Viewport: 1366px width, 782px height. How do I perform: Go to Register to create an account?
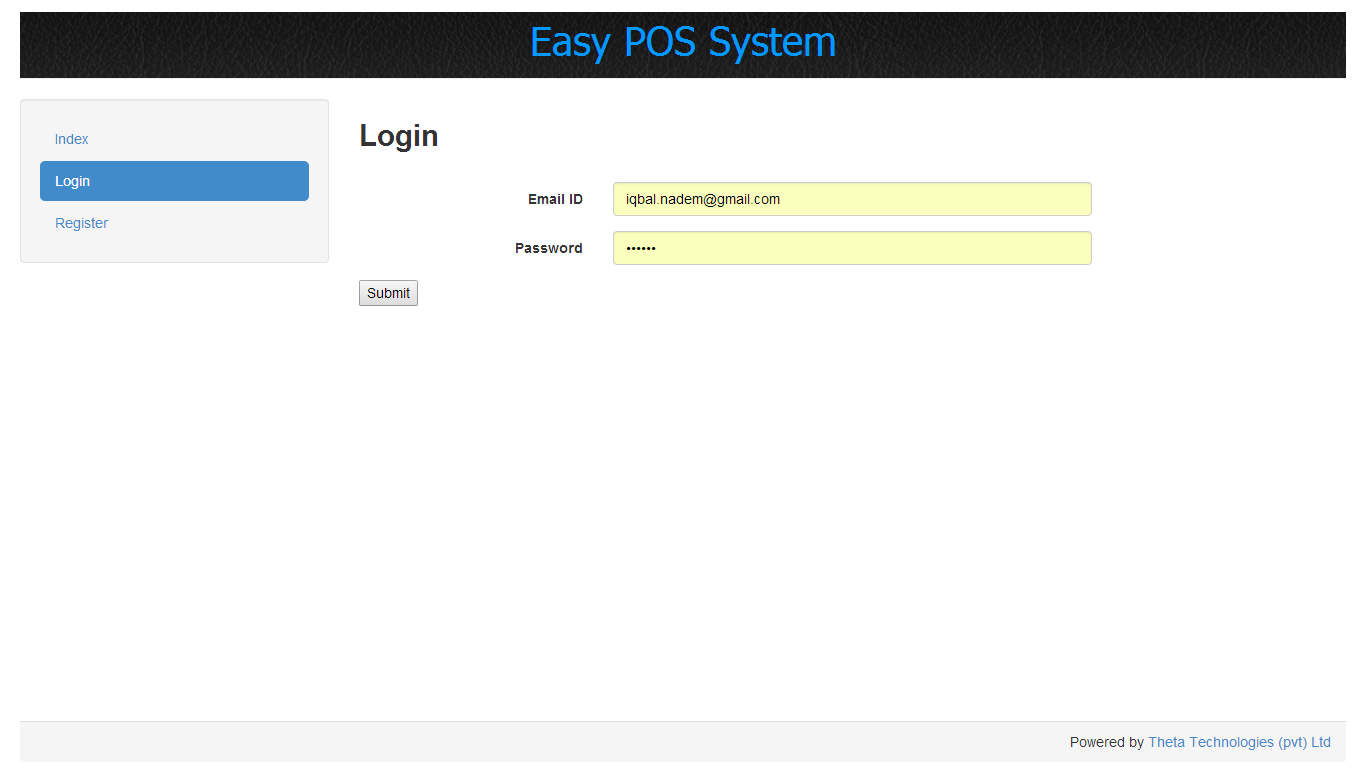coord(81,223)
